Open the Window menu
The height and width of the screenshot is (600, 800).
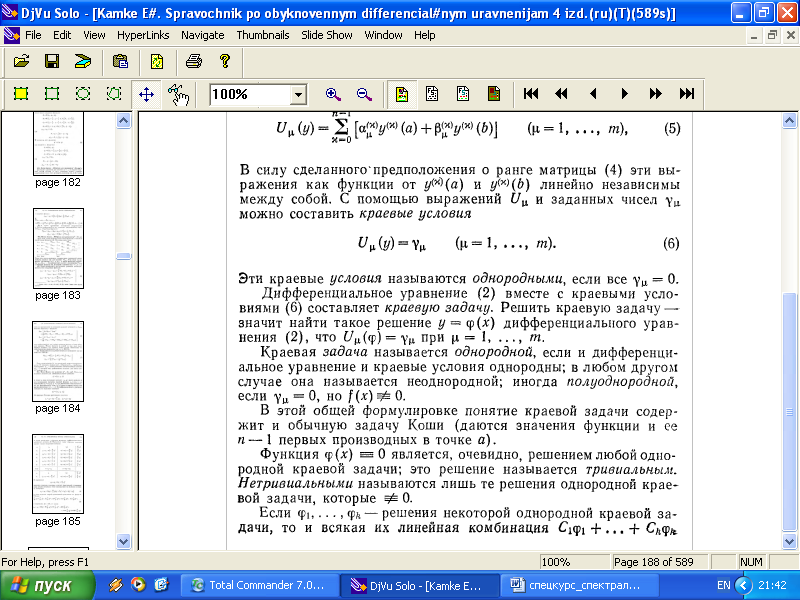(383, 35)
